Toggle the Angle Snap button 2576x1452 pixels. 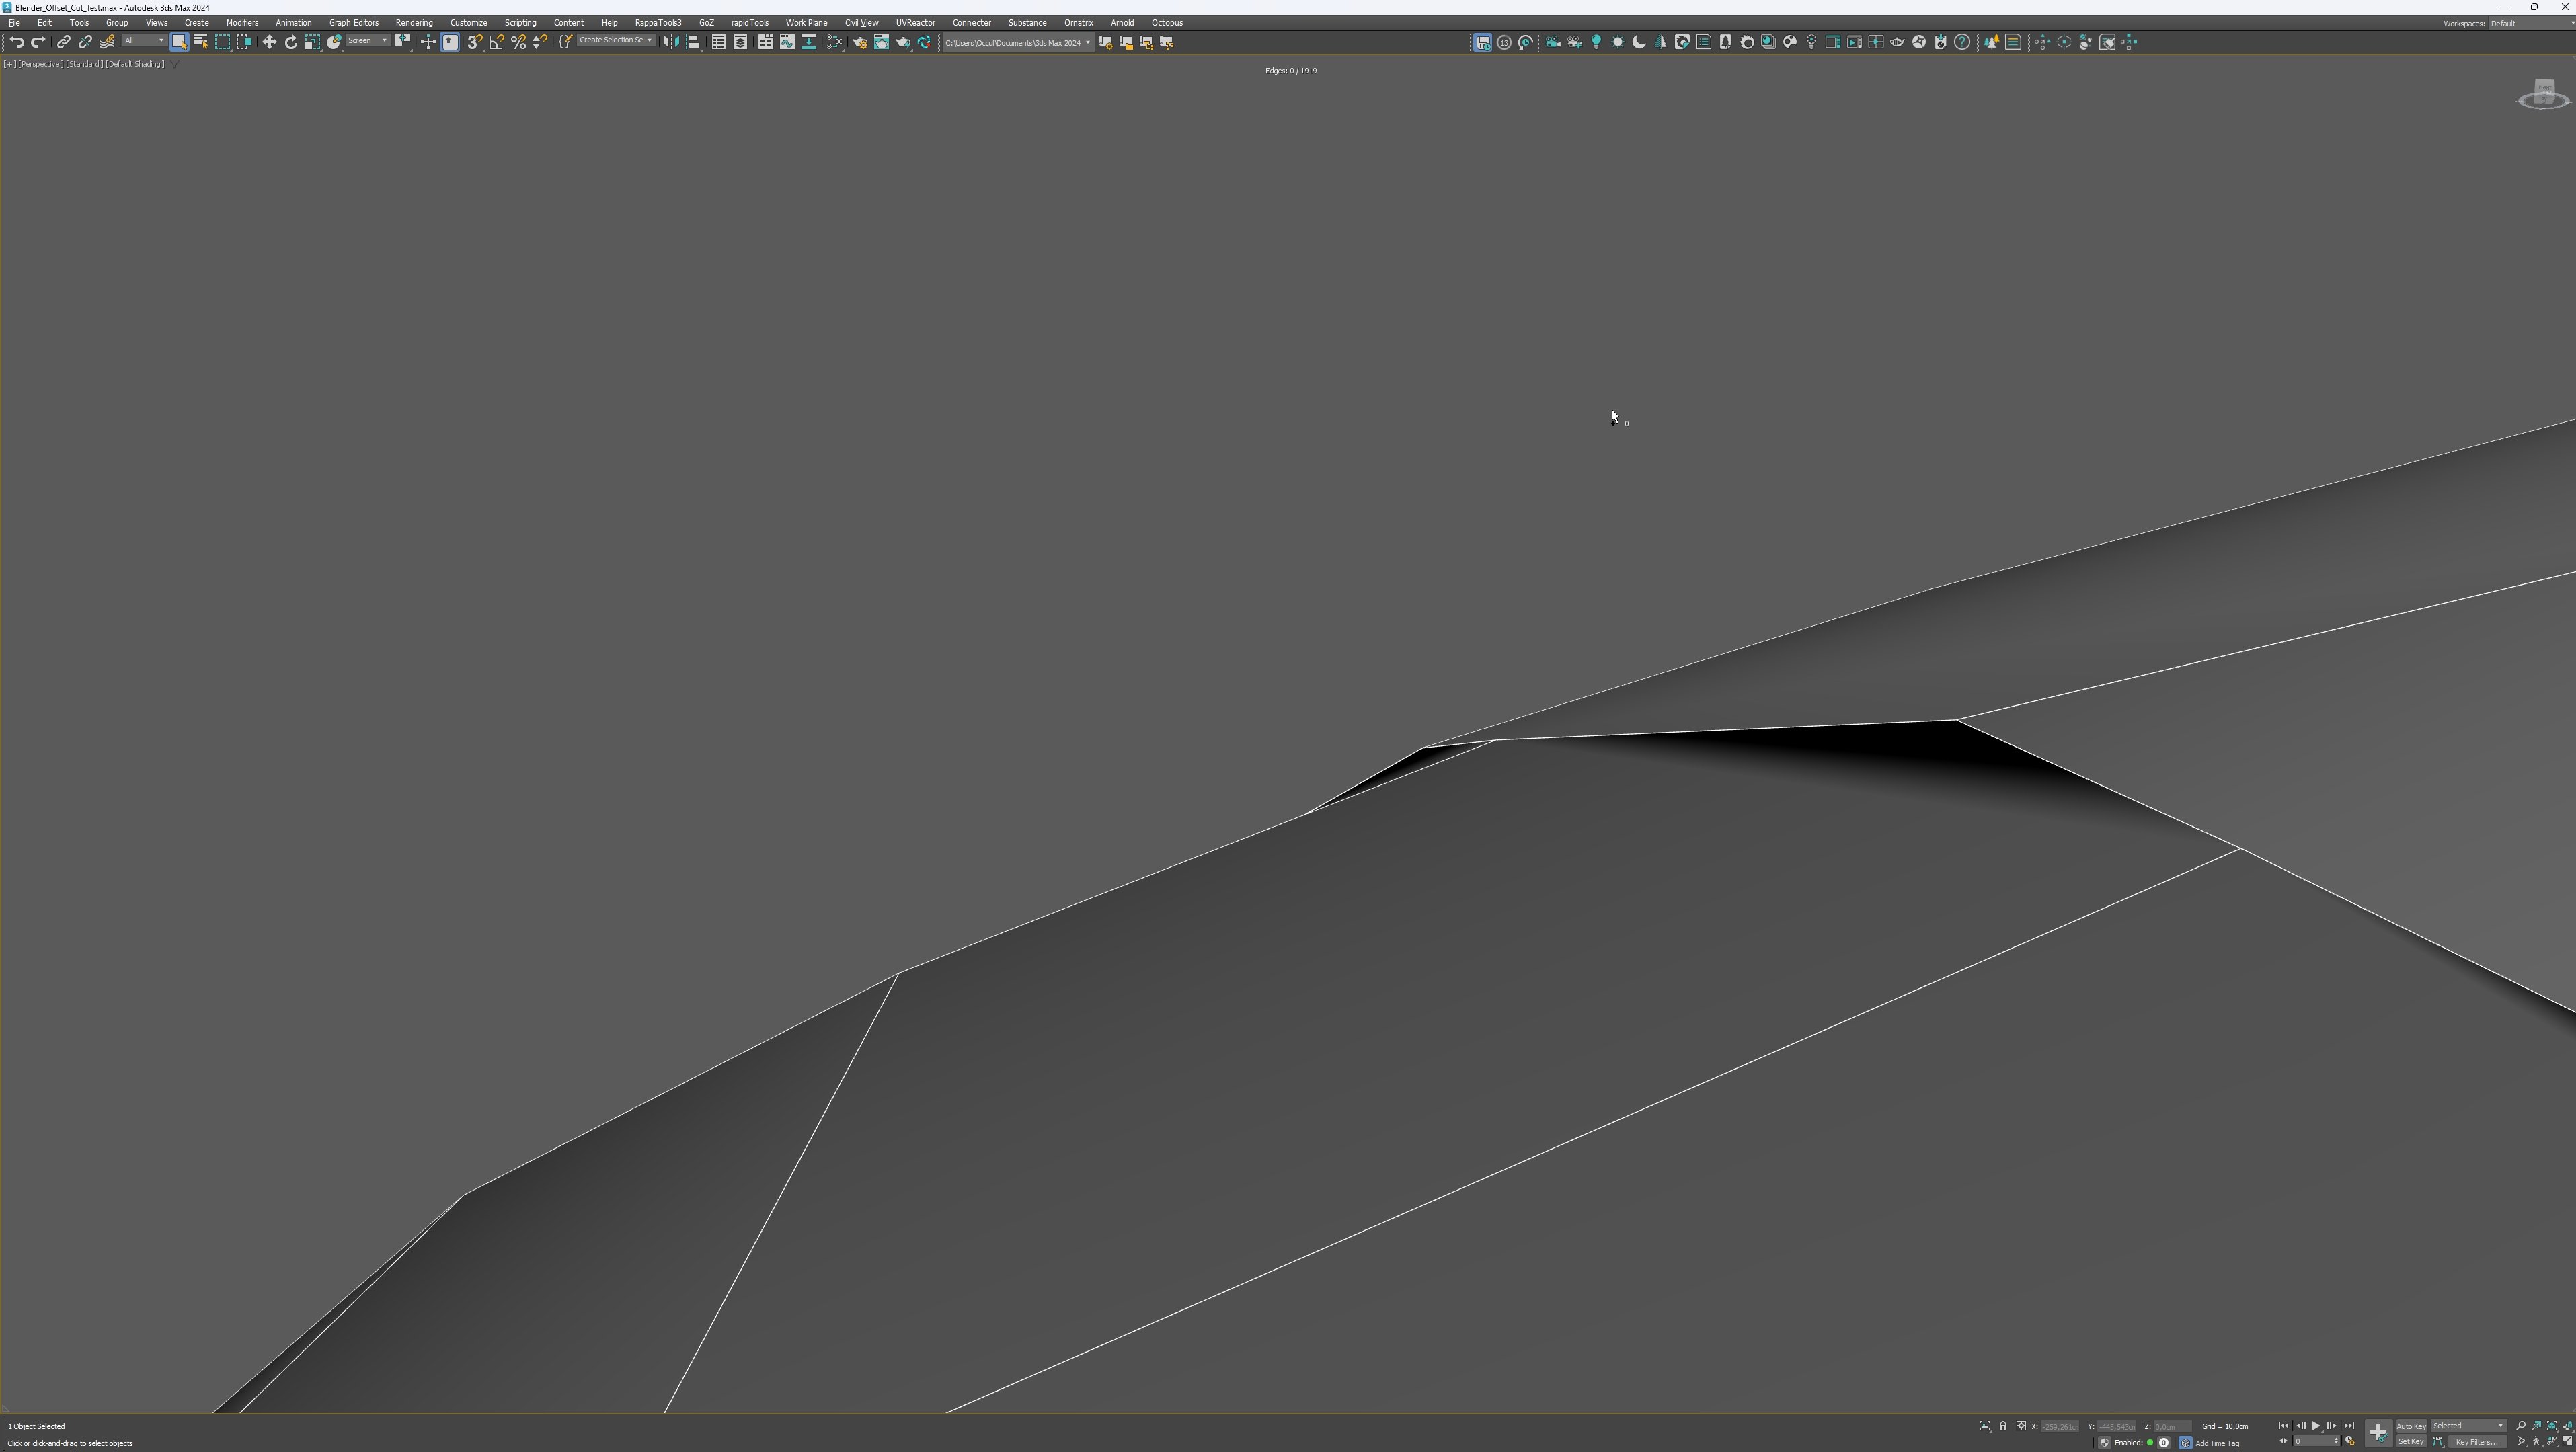[x=496, y=42]
